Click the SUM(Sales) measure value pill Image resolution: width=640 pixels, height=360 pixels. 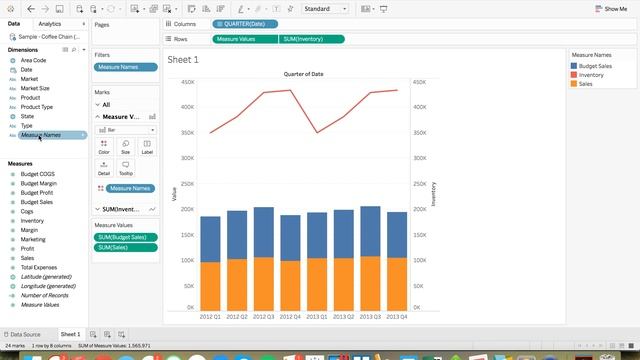[126, 247]
